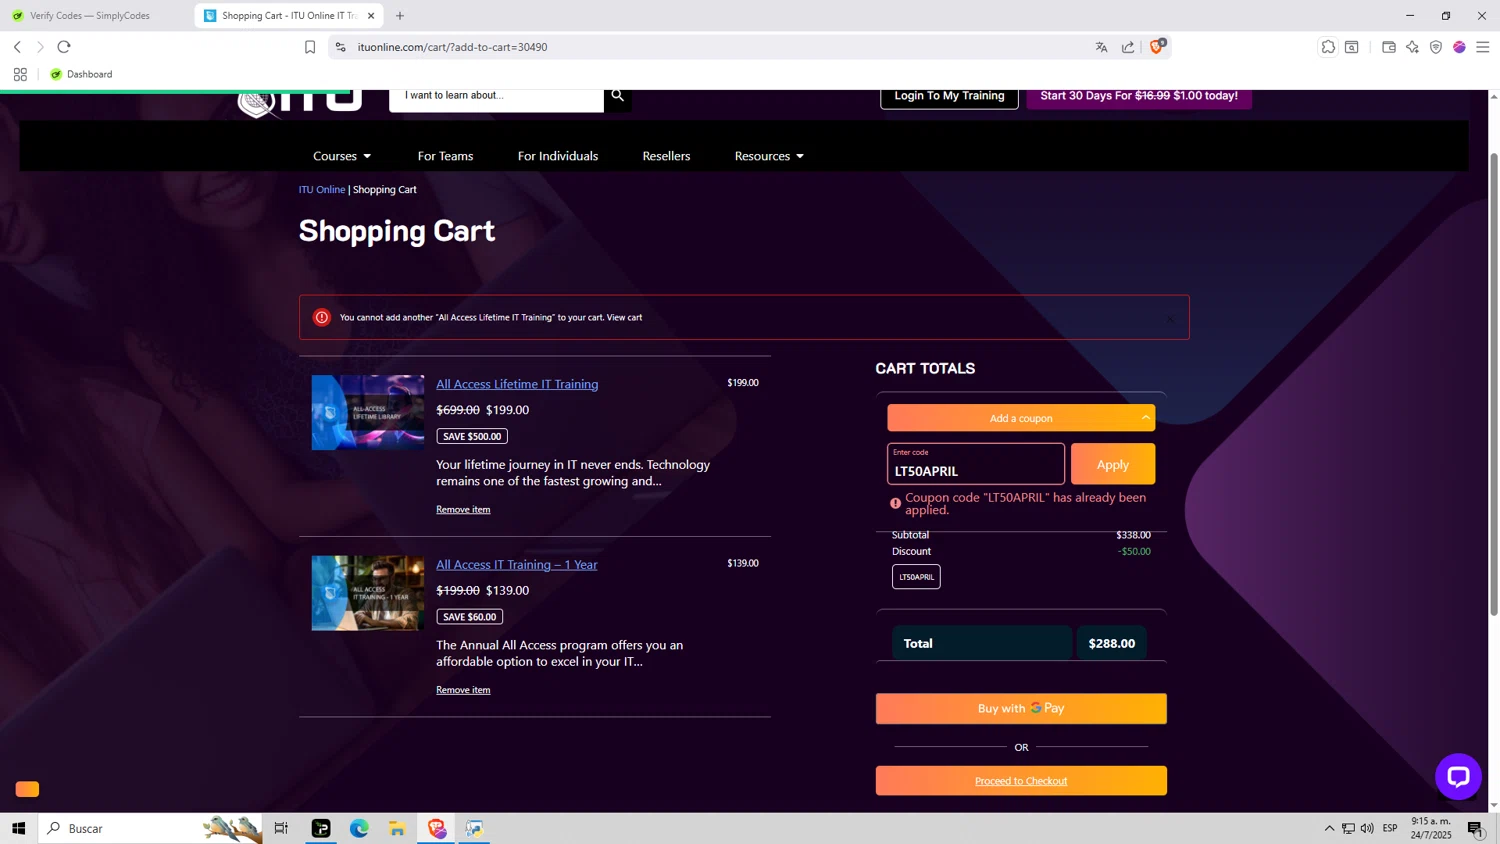
Task: Click the volume icon in system tray
Action: [x=1367, y=828]
